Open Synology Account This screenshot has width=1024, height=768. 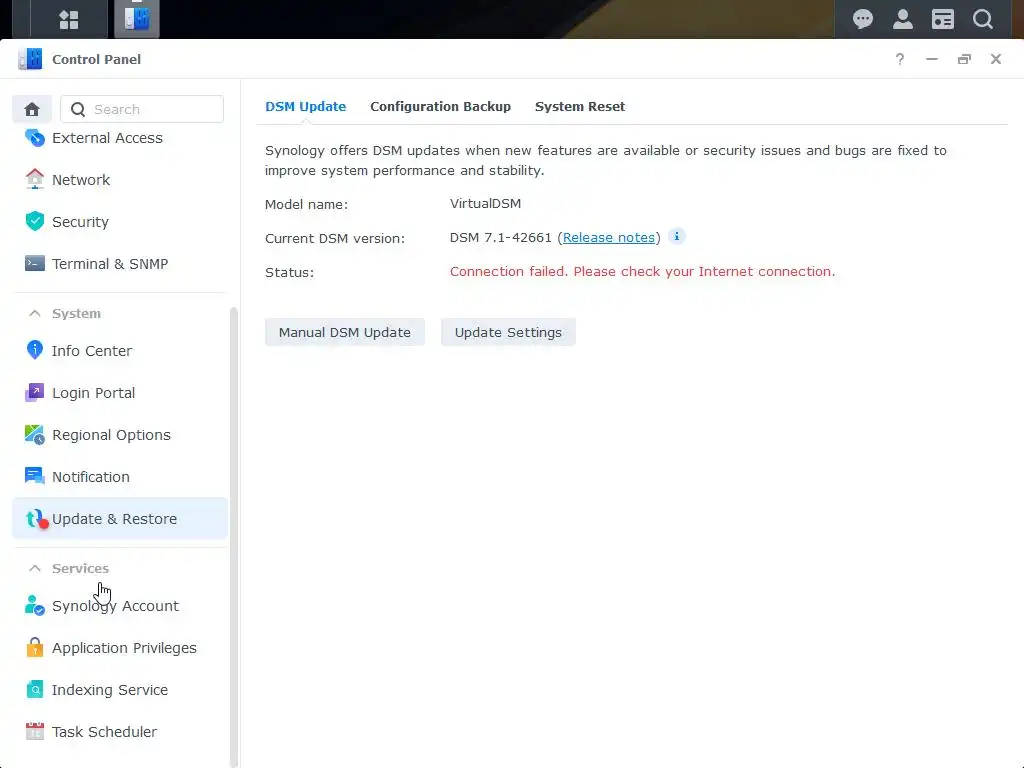point(120,605)
